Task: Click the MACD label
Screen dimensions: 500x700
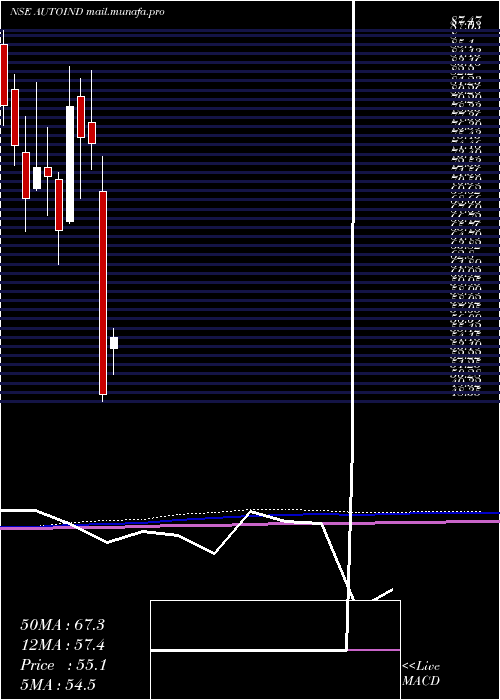Action: tap(421, 681)
